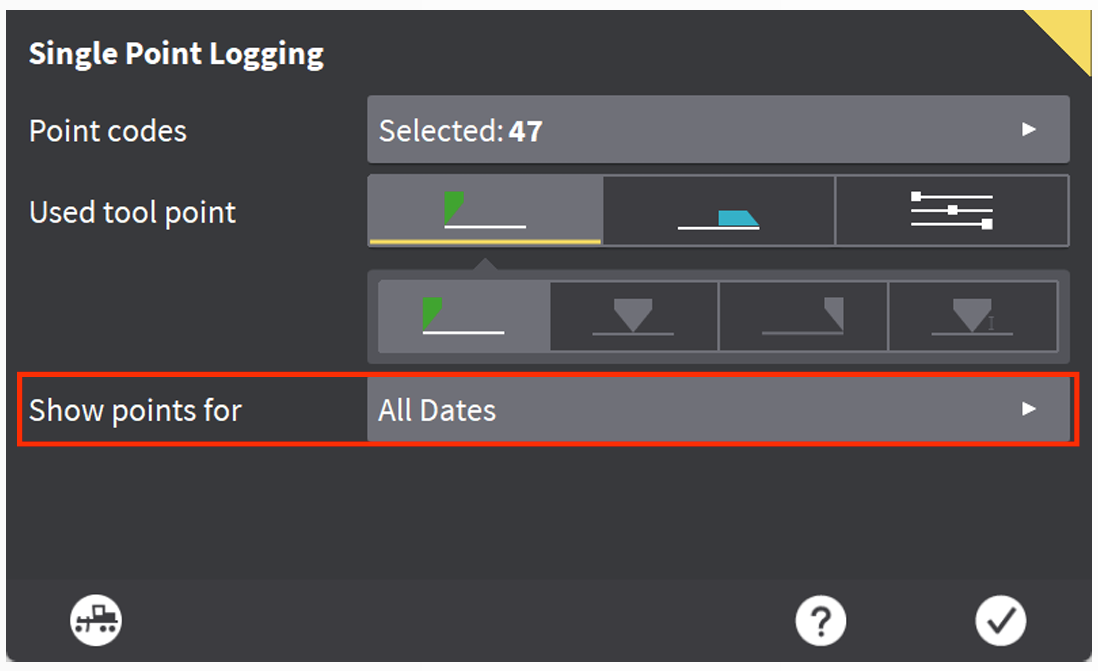Click the arrow on the Point codes field

click(1028, 130)
